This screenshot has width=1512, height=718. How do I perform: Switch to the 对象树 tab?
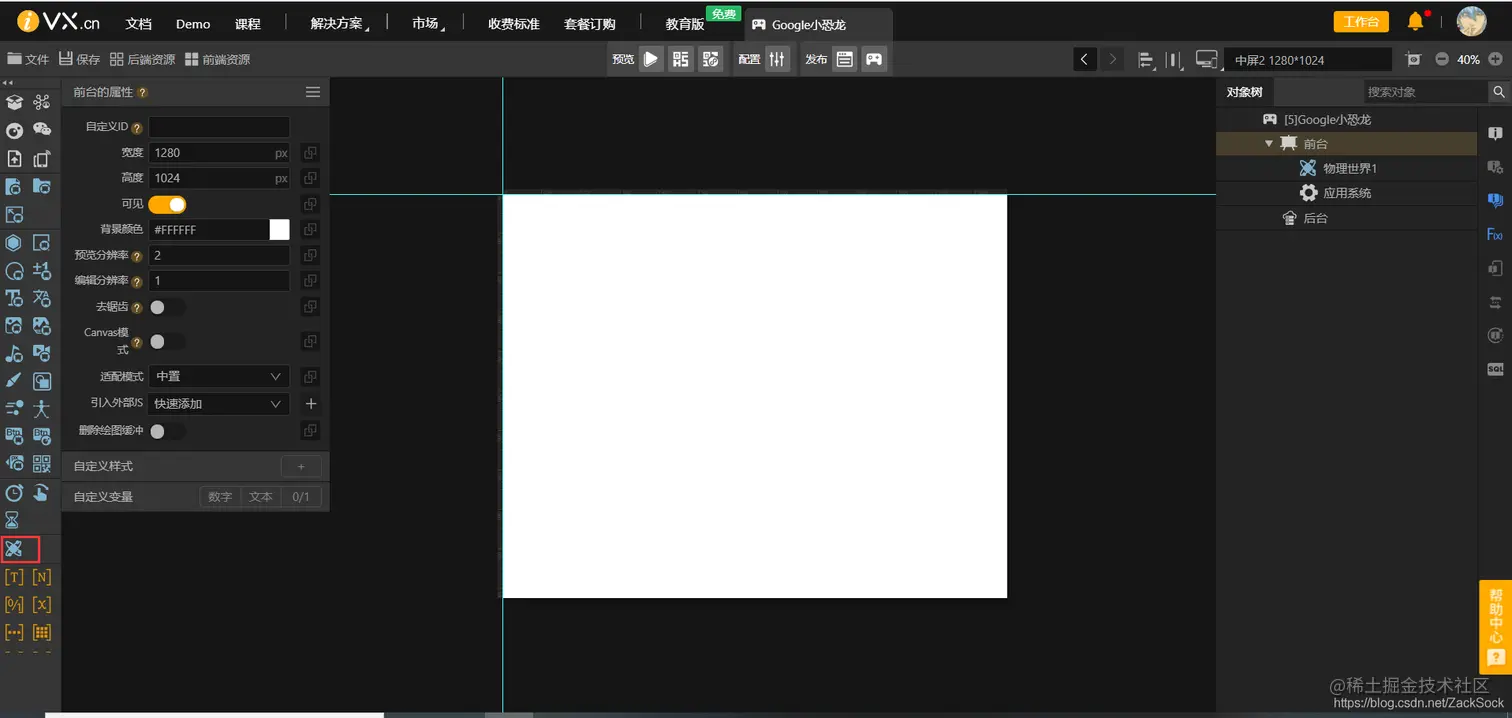pos(1245,92)
